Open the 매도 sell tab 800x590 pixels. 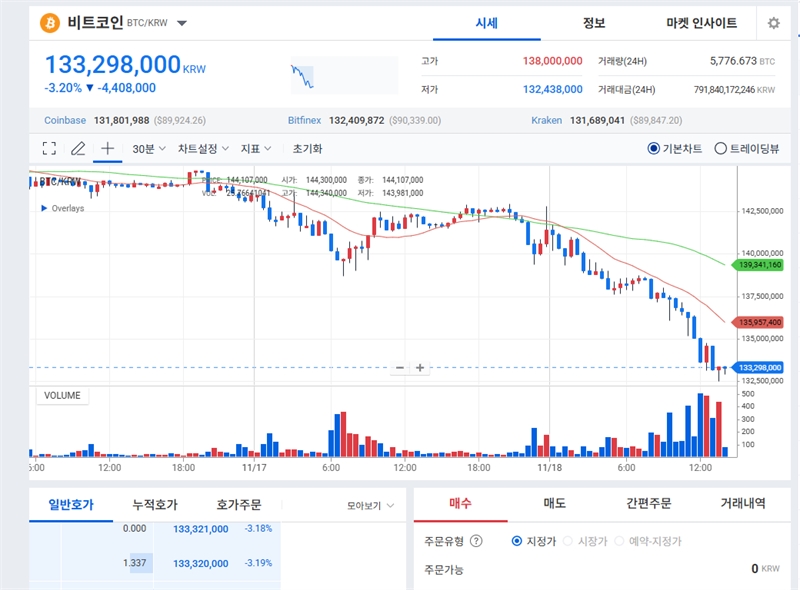[x=554, y=504]
